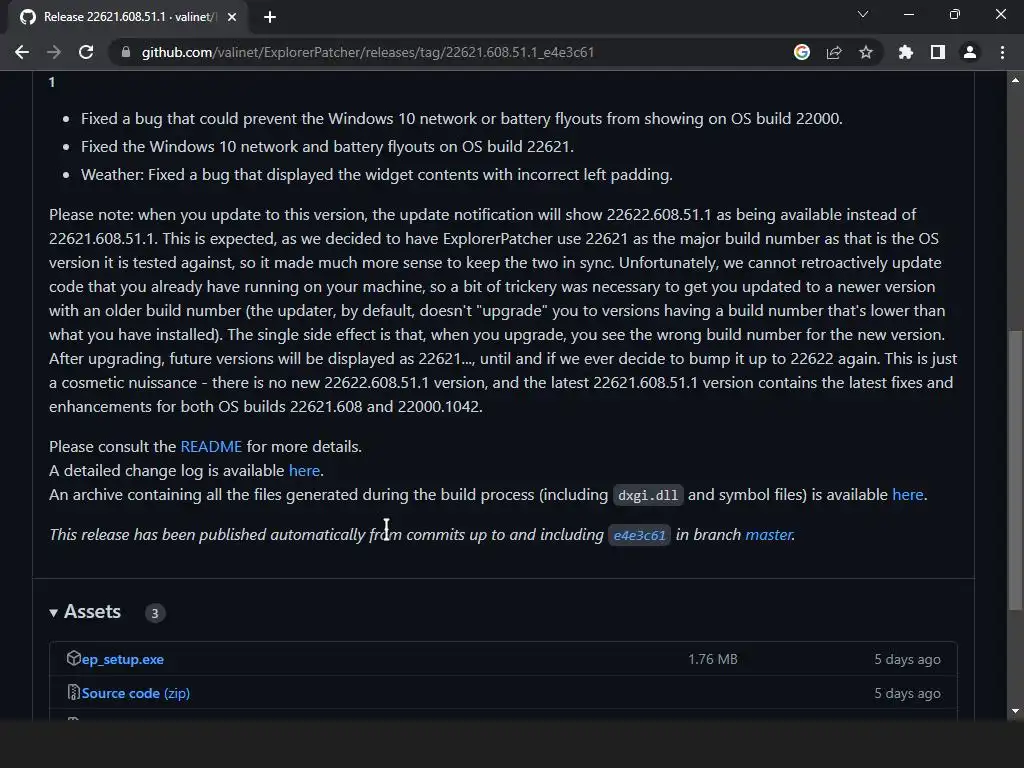Minimize the browser window
The width and height of the screenshot is (1024, 768).
908,14
